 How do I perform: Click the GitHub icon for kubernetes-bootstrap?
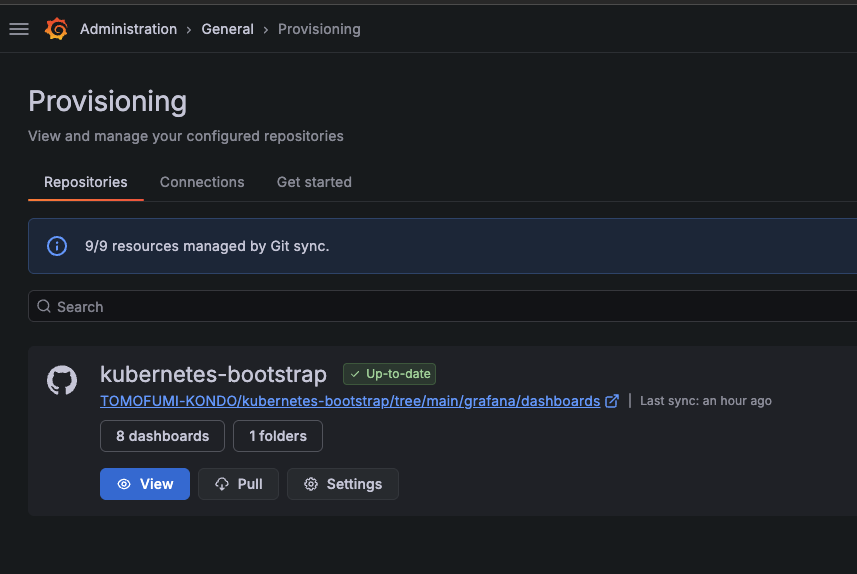point(62,381)
